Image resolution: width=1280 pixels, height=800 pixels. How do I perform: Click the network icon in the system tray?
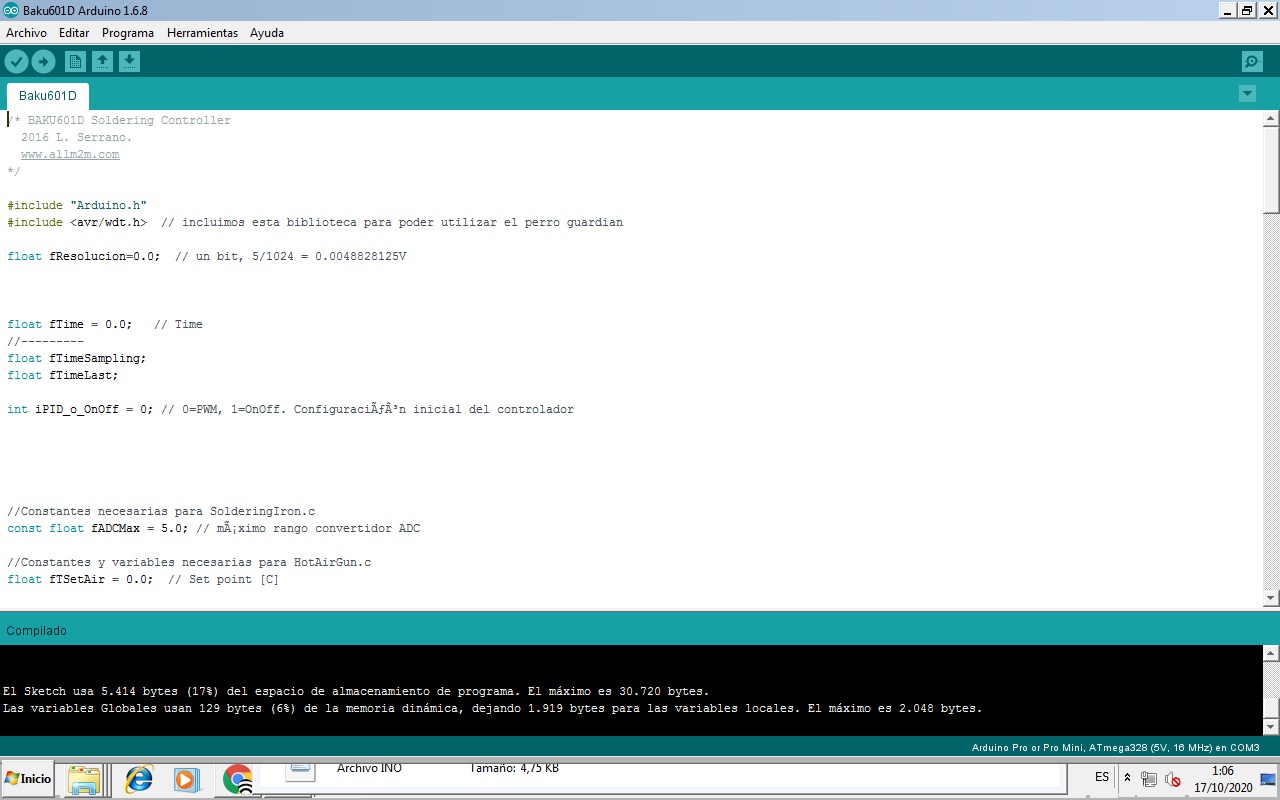click(1149, 779)
